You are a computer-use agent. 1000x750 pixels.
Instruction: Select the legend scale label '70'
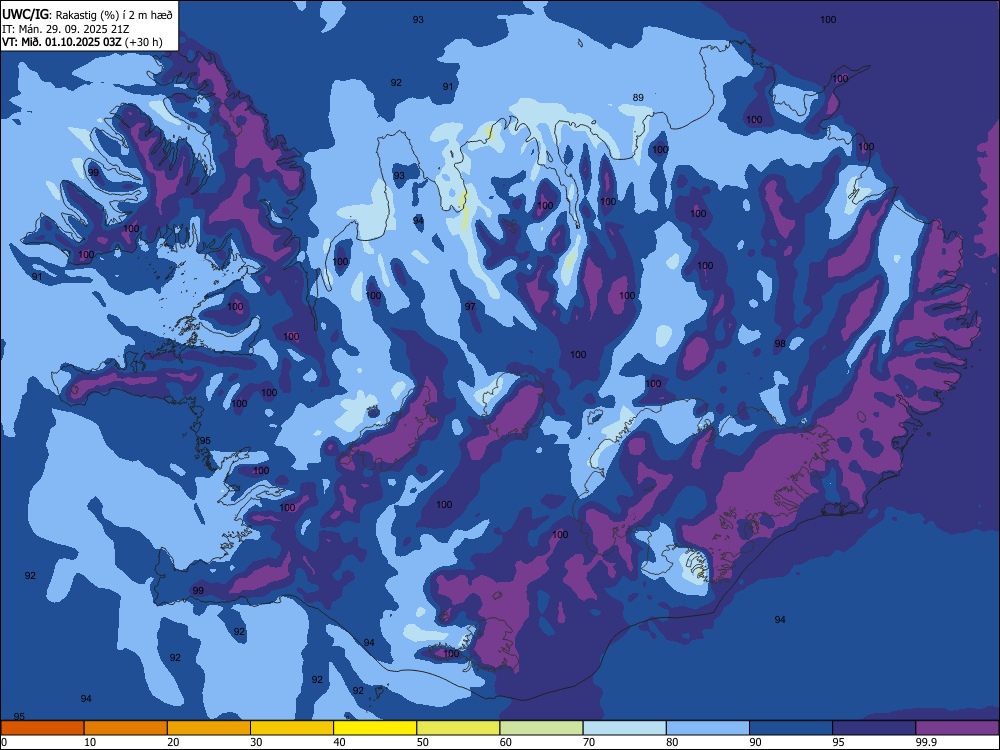click(x=589, y=742)
